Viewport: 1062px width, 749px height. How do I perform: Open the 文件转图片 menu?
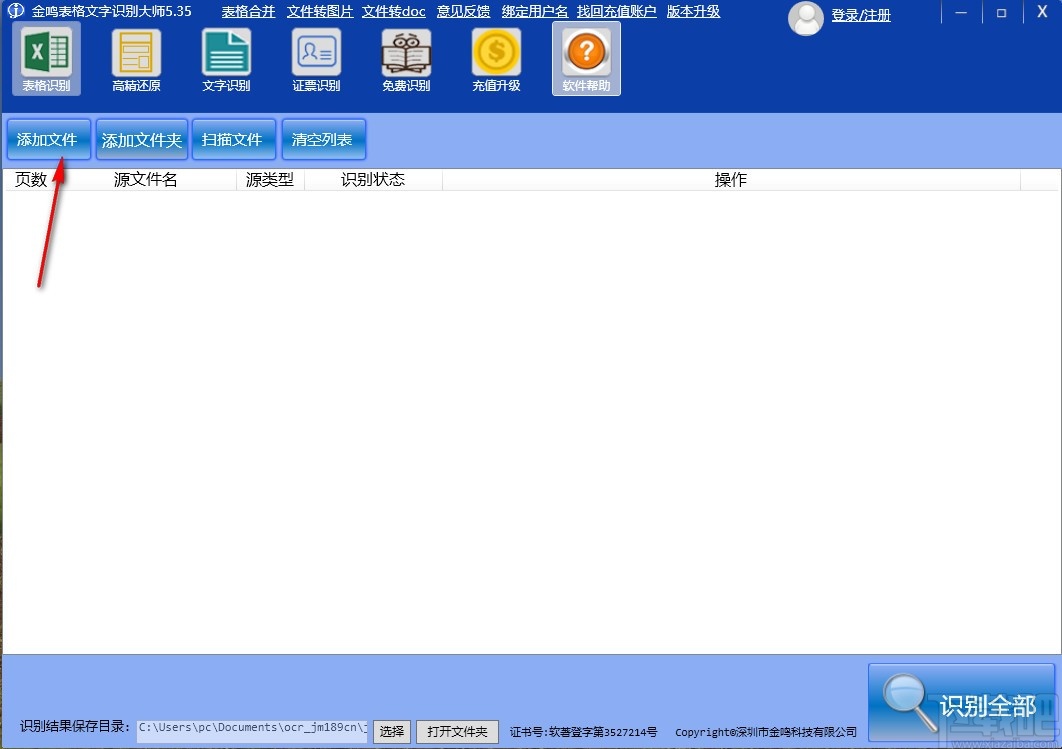tap(319, 11)
